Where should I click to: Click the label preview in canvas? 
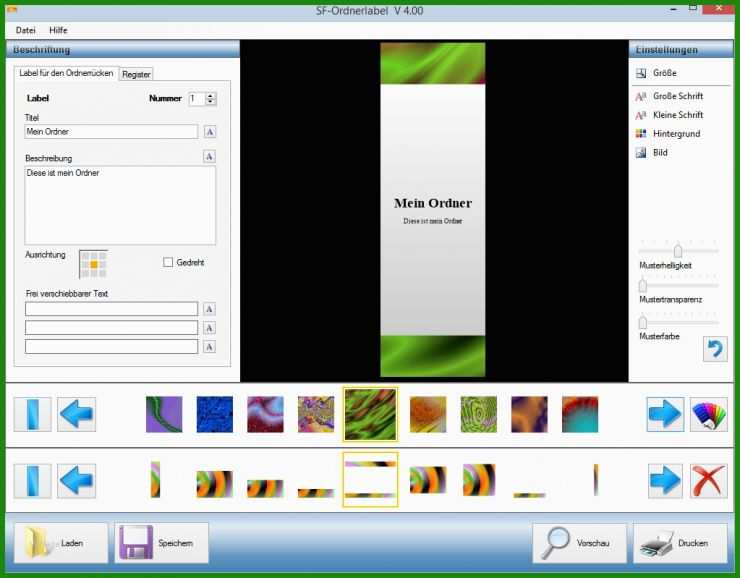pos(433,210)
